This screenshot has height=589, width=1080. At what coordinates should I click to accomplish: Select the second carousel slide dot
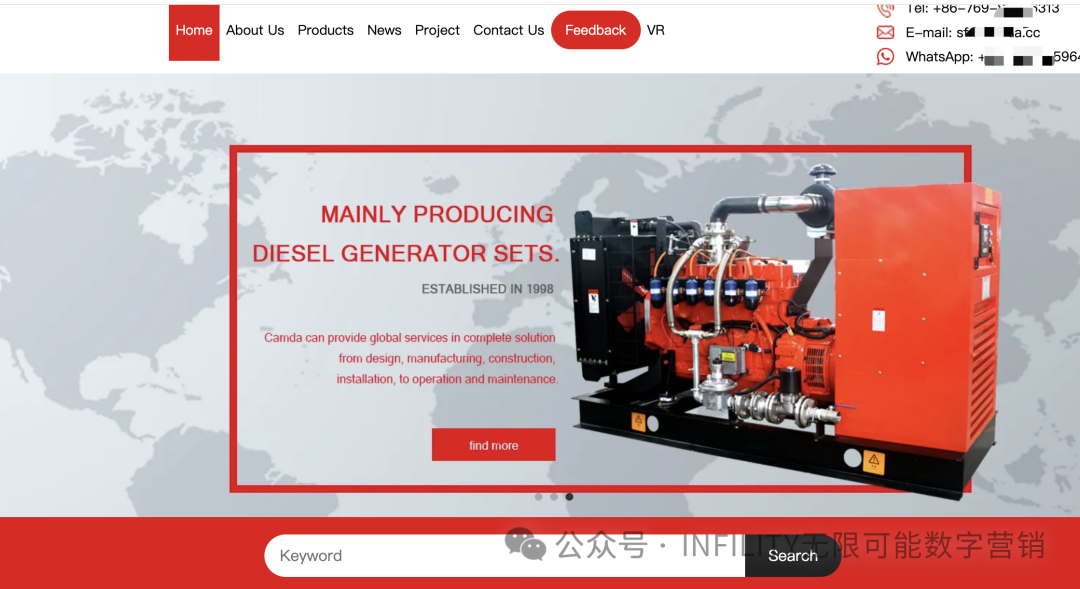pyautogui.click(x=554, y=497)
